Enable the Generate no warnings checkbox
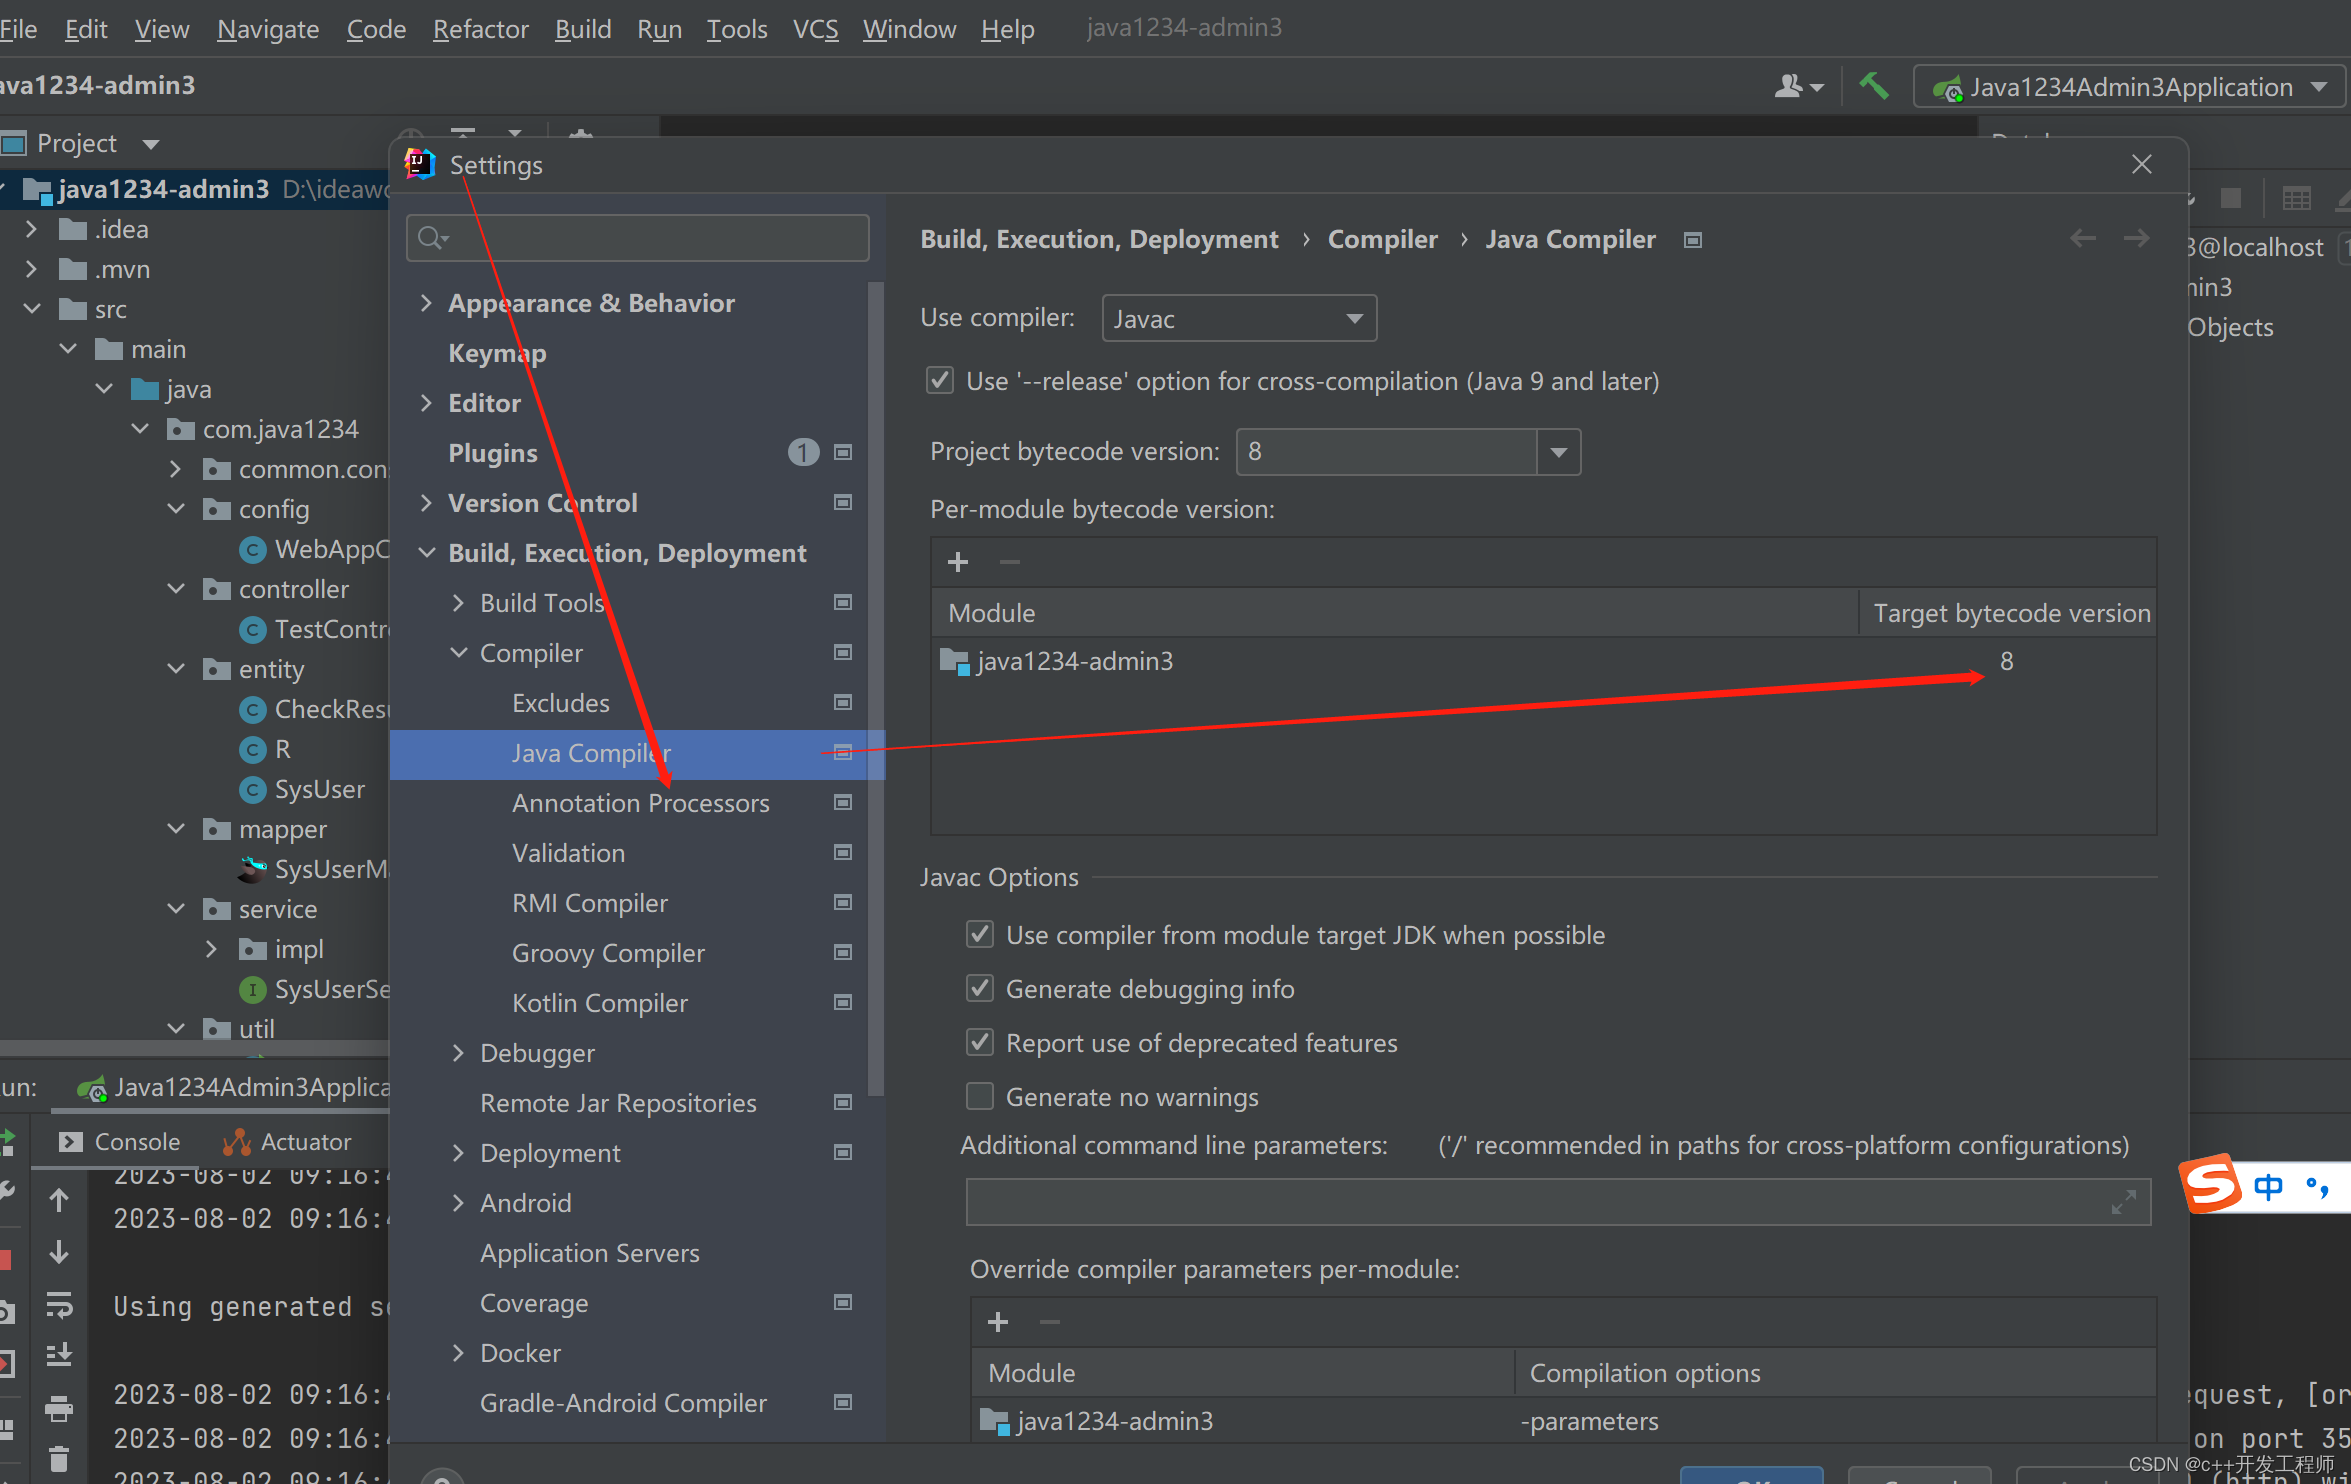The image size is (2351, 1484). [980, 1097]
